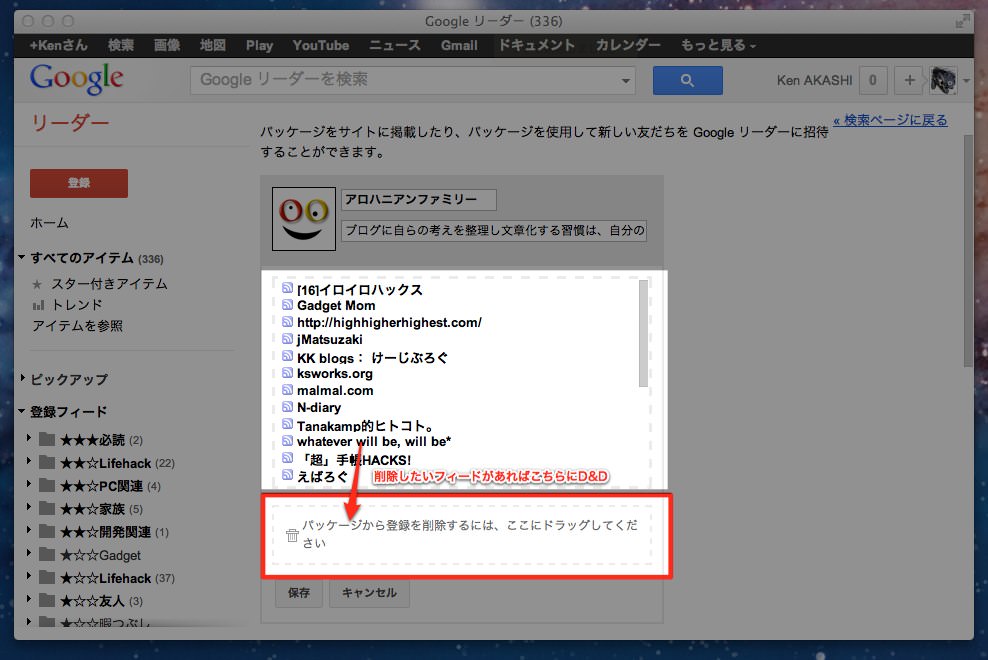
Task: Click the ★★☆家族 folder icon
Action: 47,508
